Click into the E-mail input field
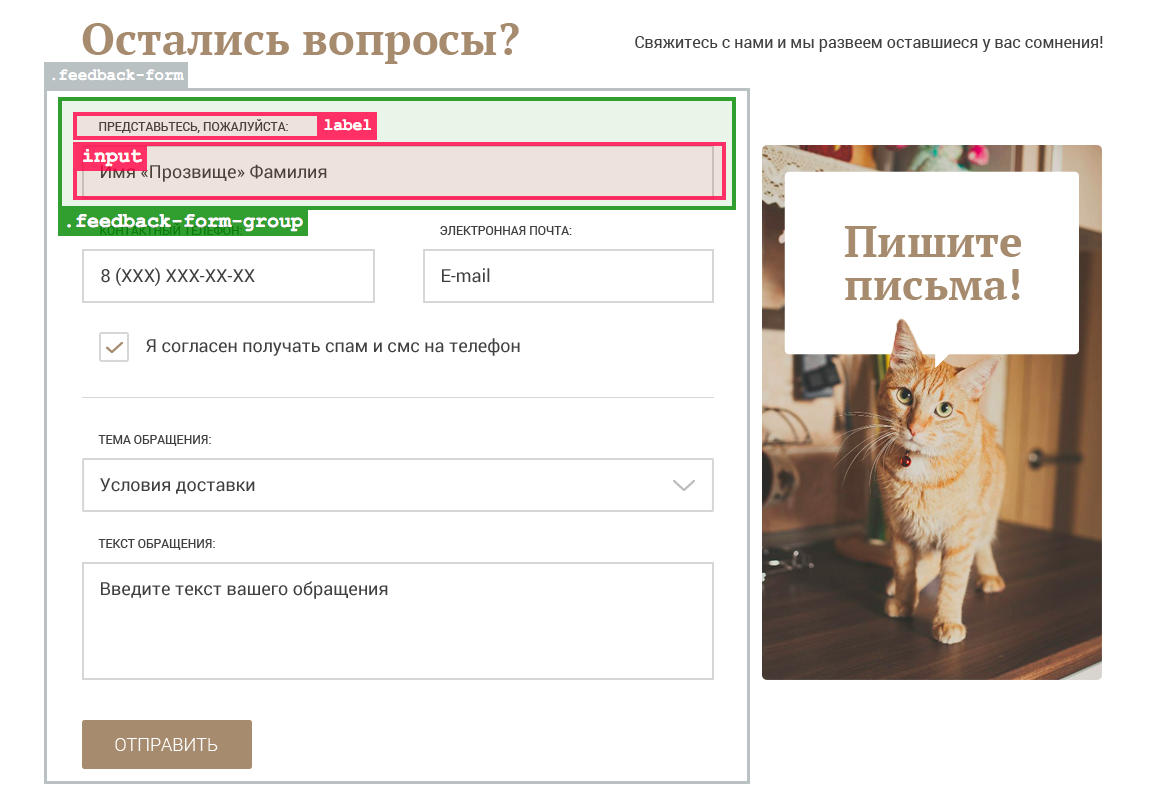 [x=568, y=276]
